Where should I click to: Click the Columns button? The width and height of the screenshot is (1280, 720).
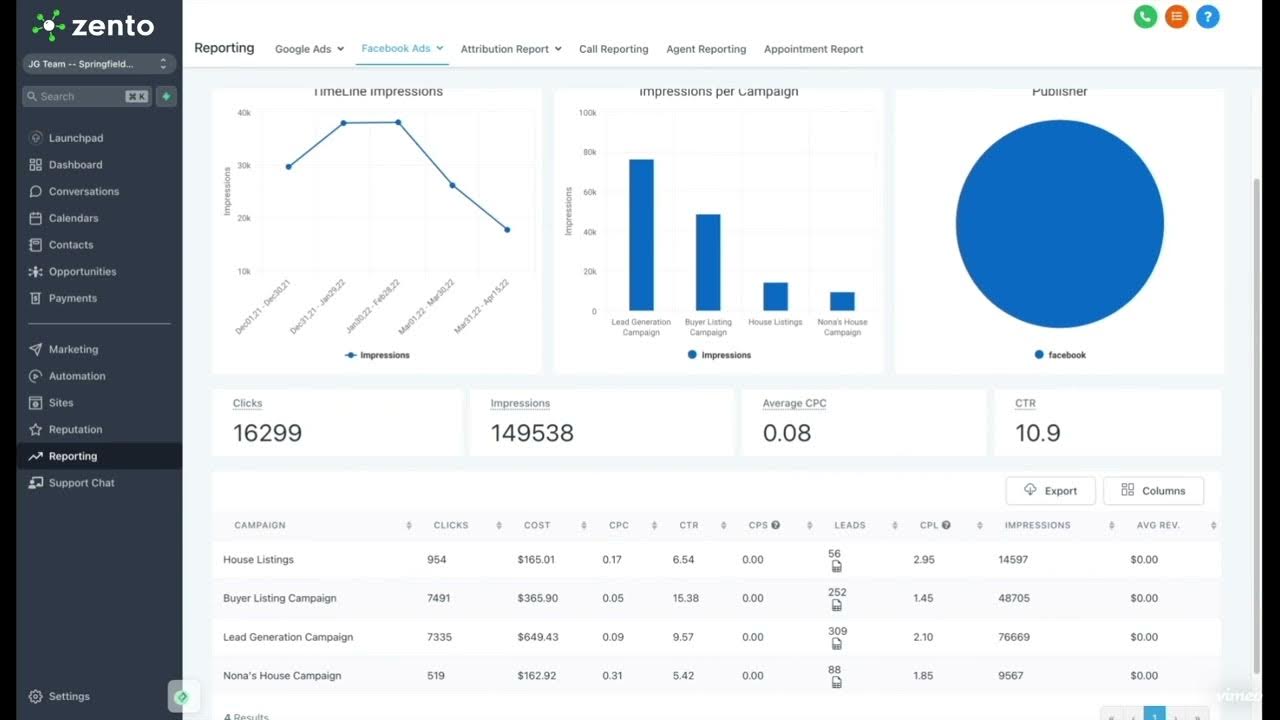click(x=1153, y=490)
